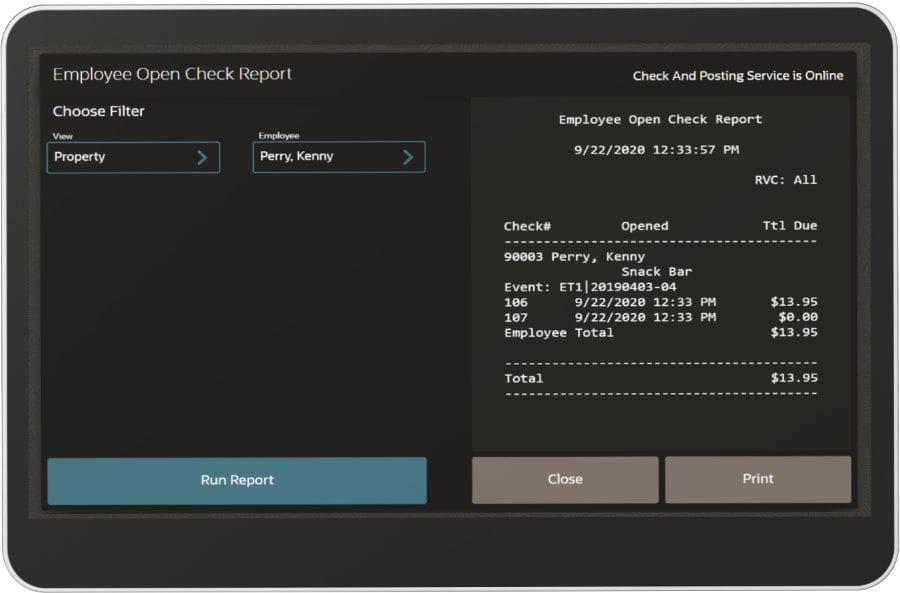Click the Employee Open Check Report heading inside receipt
The height and width of the screenshot is (593, 900).
click(x=661, y=119)
